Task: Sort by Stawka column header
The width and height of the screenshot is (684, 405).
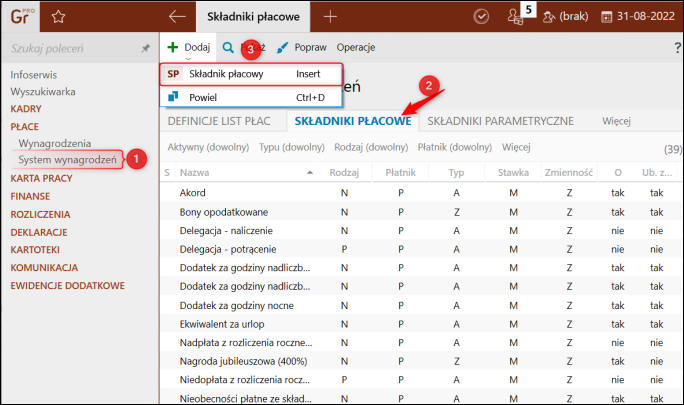Action: click(x=513, y=172)
